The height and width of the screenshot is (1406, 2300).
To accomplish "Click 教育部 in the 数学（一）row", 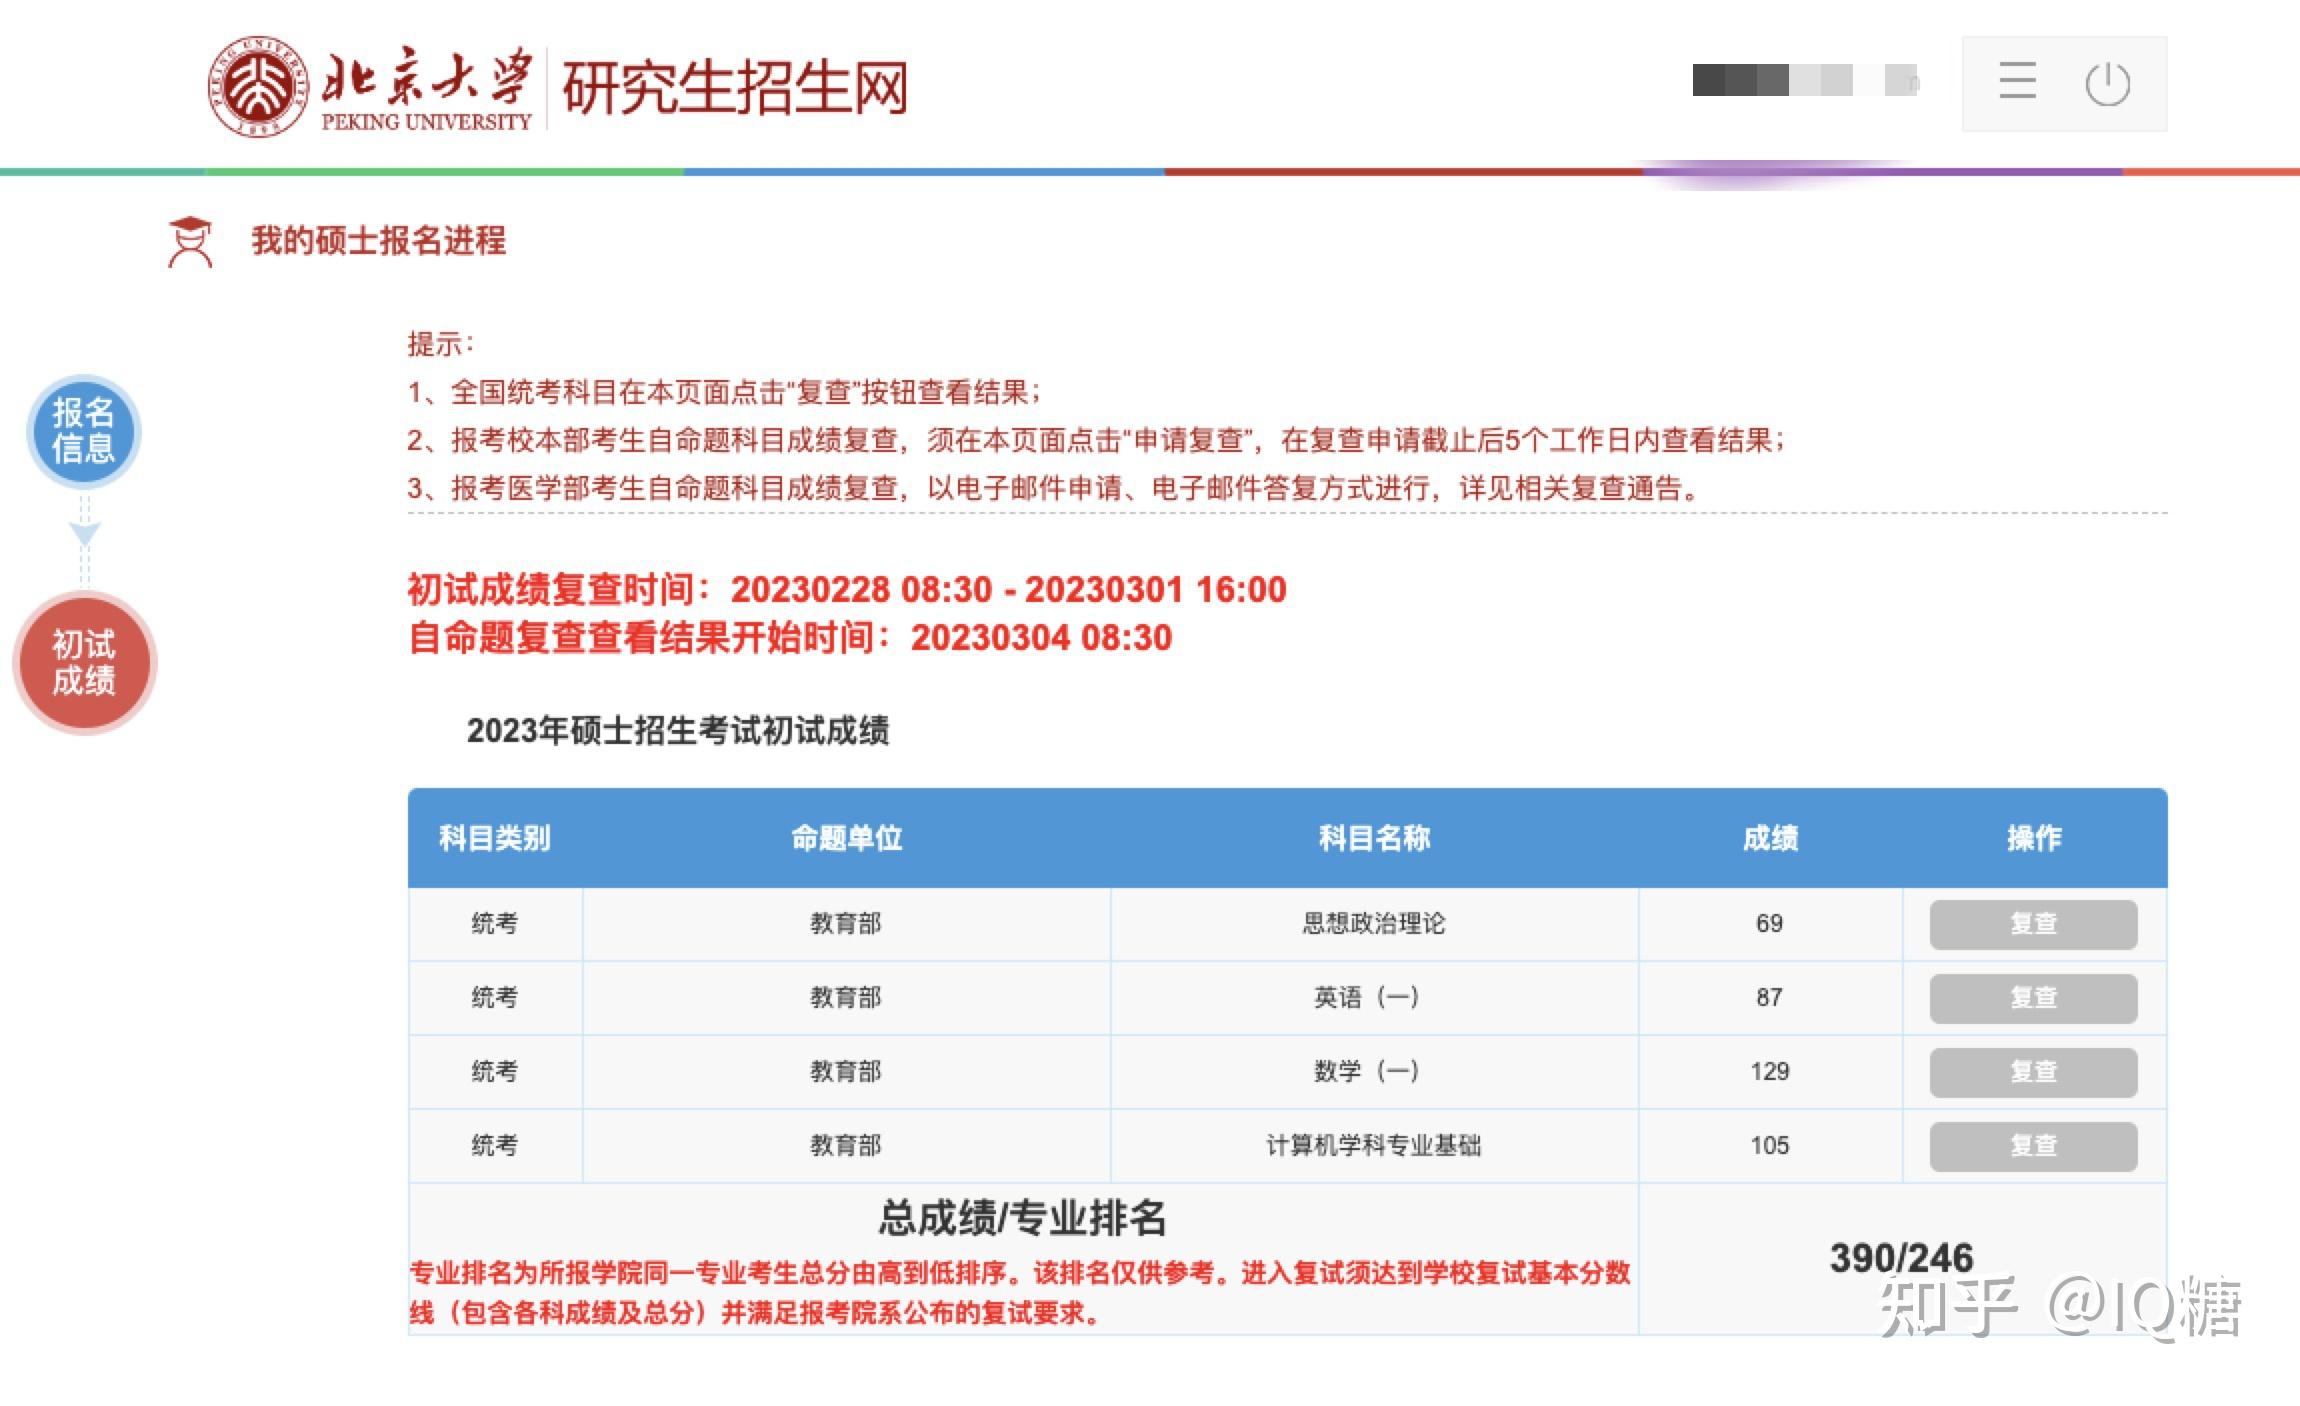I will coord(846,1071).
